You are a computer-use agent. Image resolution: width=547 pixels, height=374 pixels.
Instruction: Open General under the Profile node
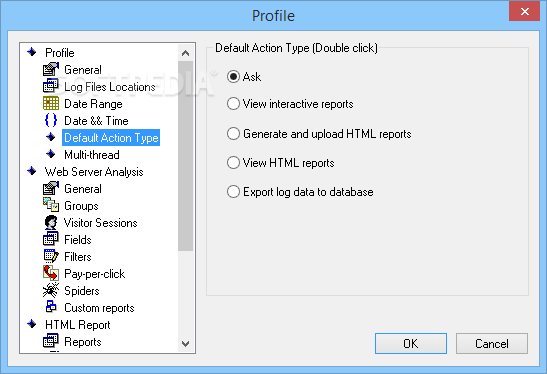83,70
